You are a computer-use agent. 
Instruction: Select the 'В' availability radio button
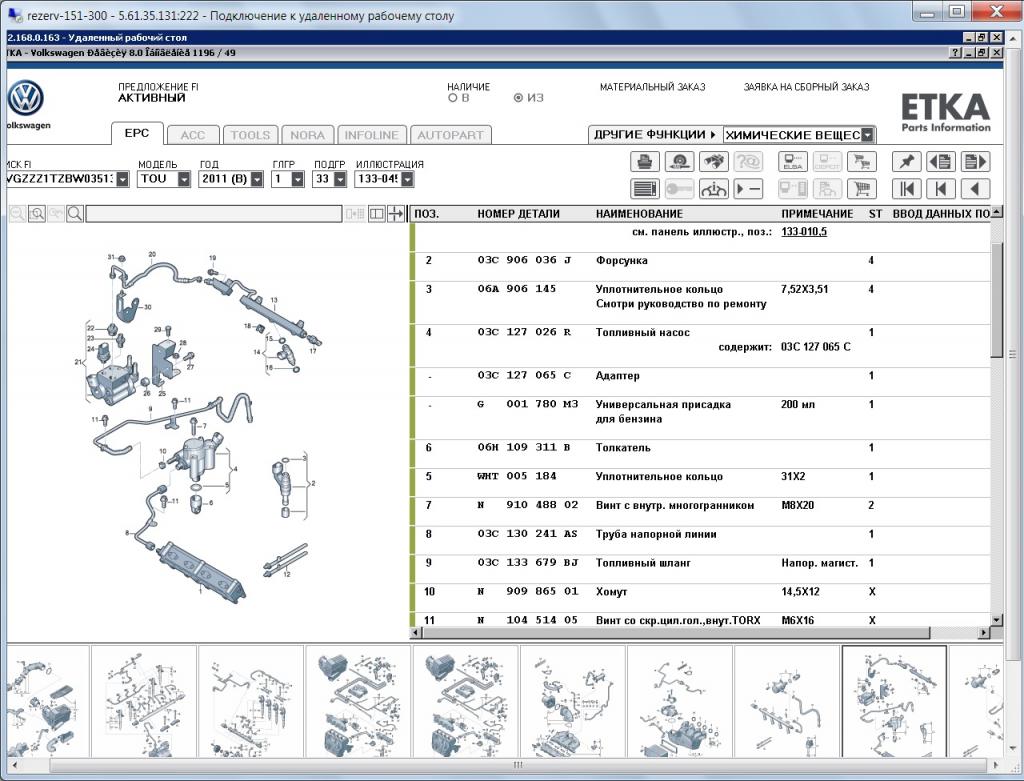453,98
